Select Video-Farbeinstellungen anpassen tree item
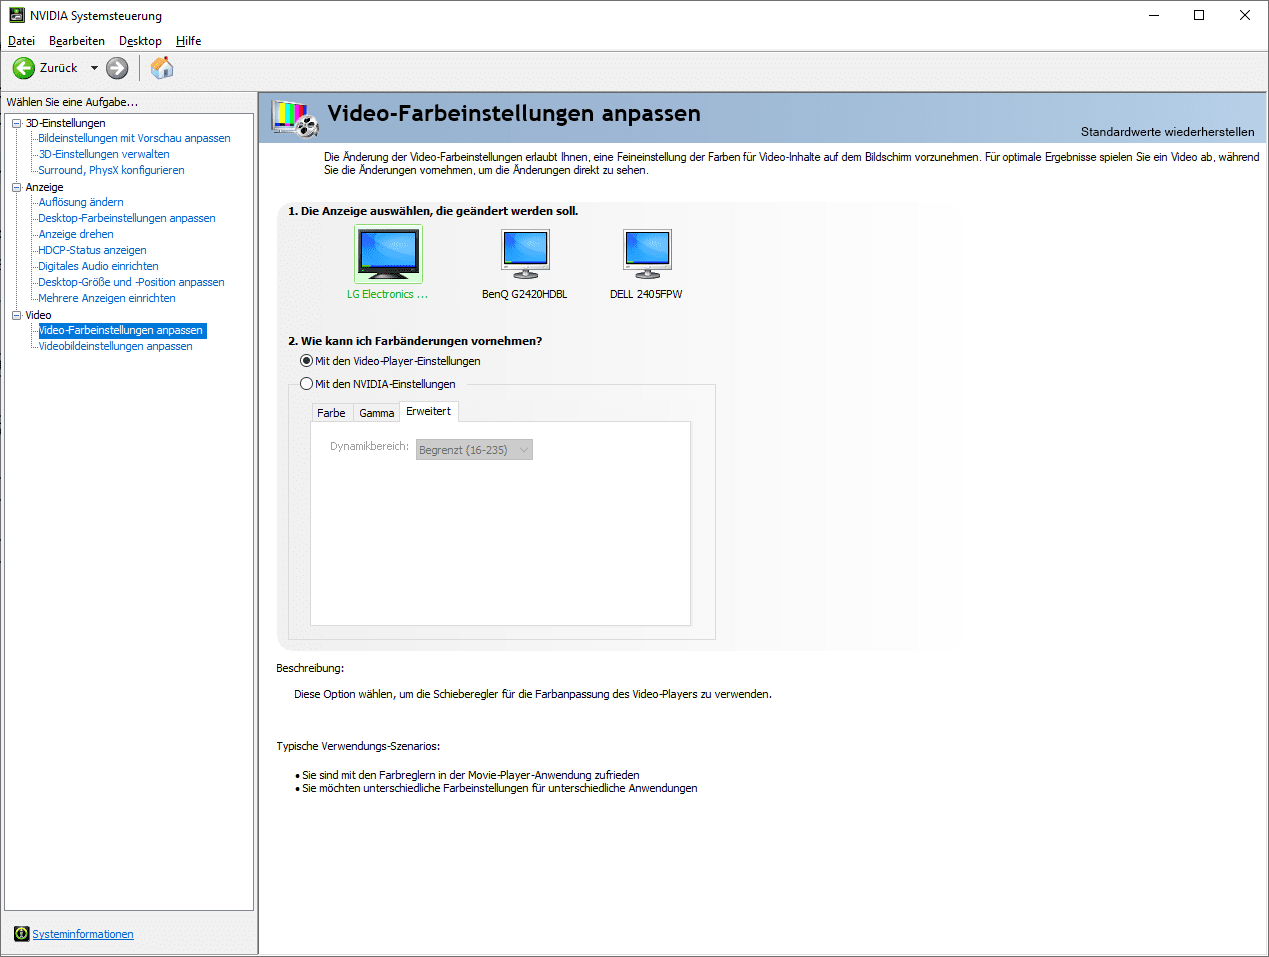 pos(122,330)
